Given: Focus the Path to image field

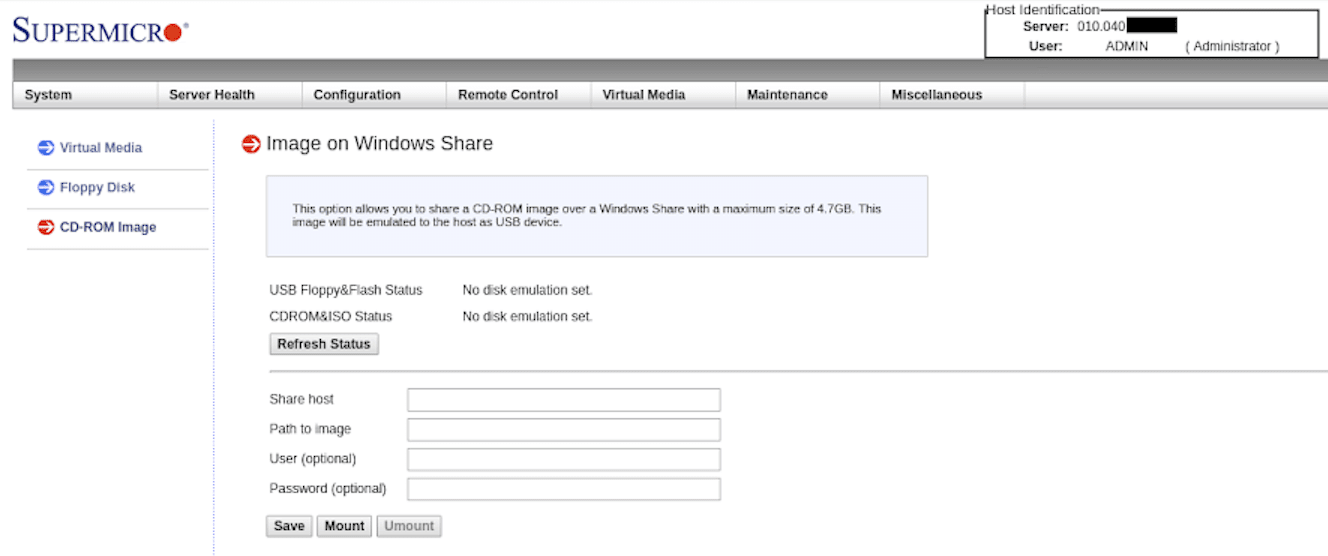Looking at the screenshot, I should click(x=563, y=430).
